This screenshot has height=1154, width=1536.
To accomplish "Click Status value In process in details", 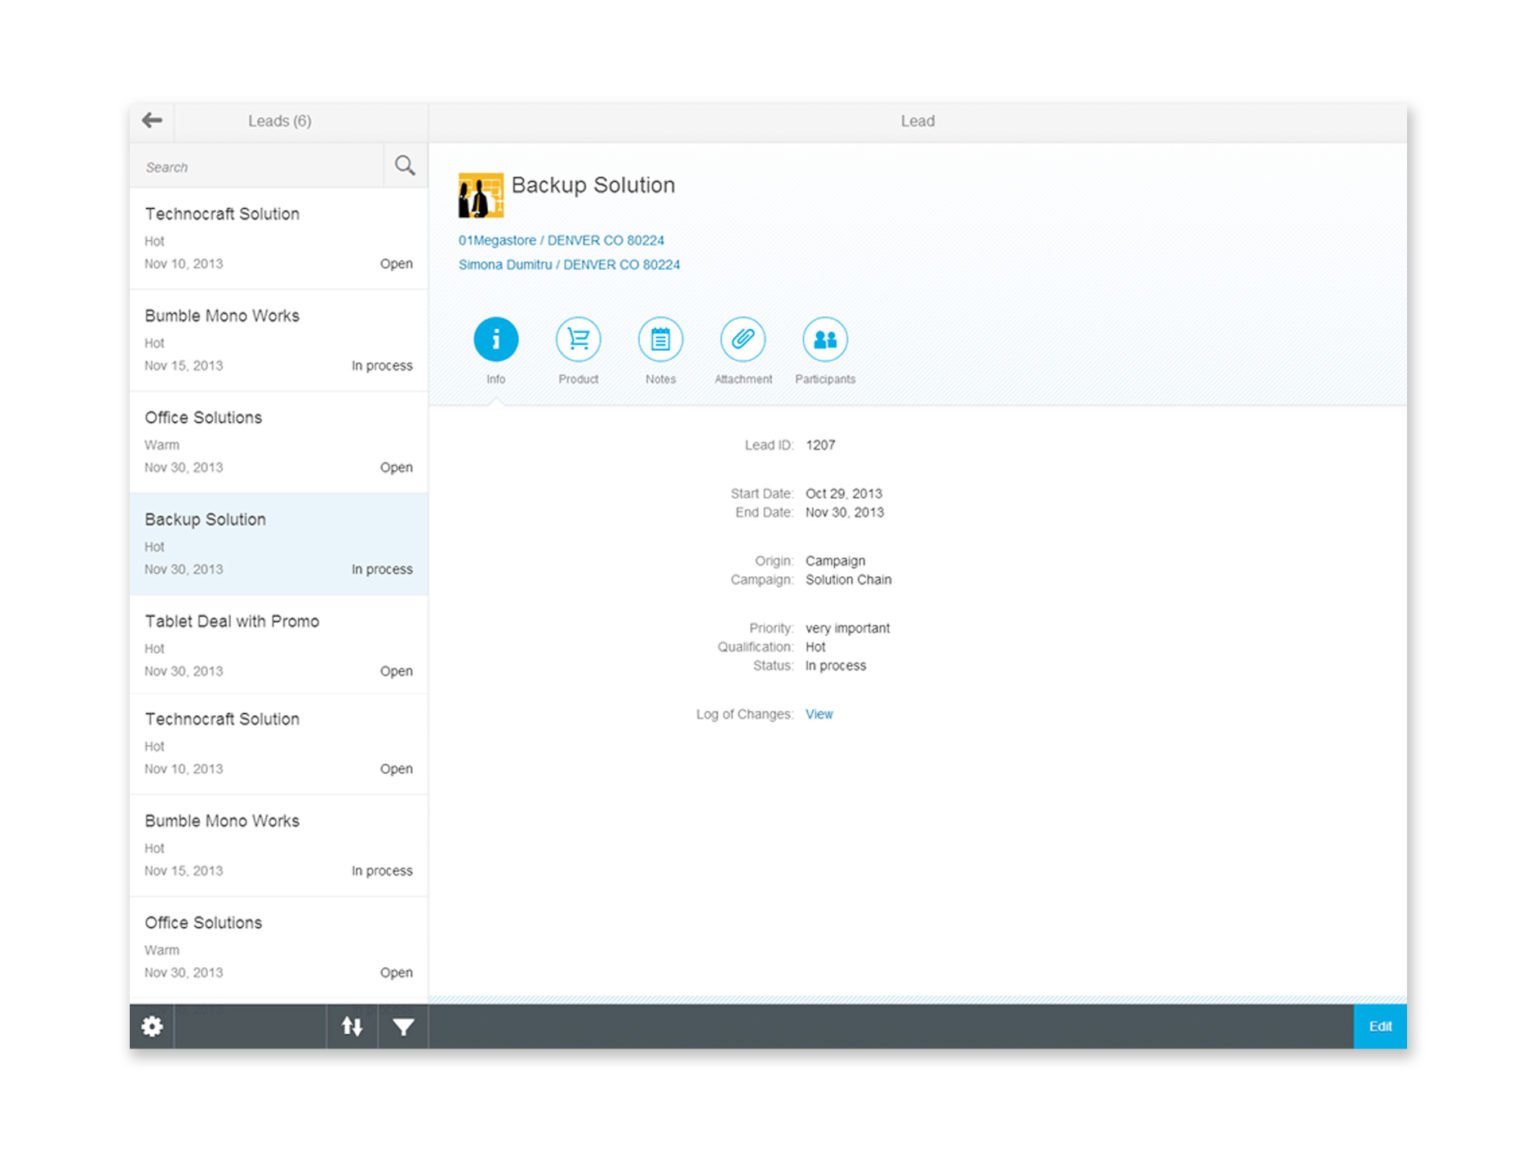I will 836,665.
